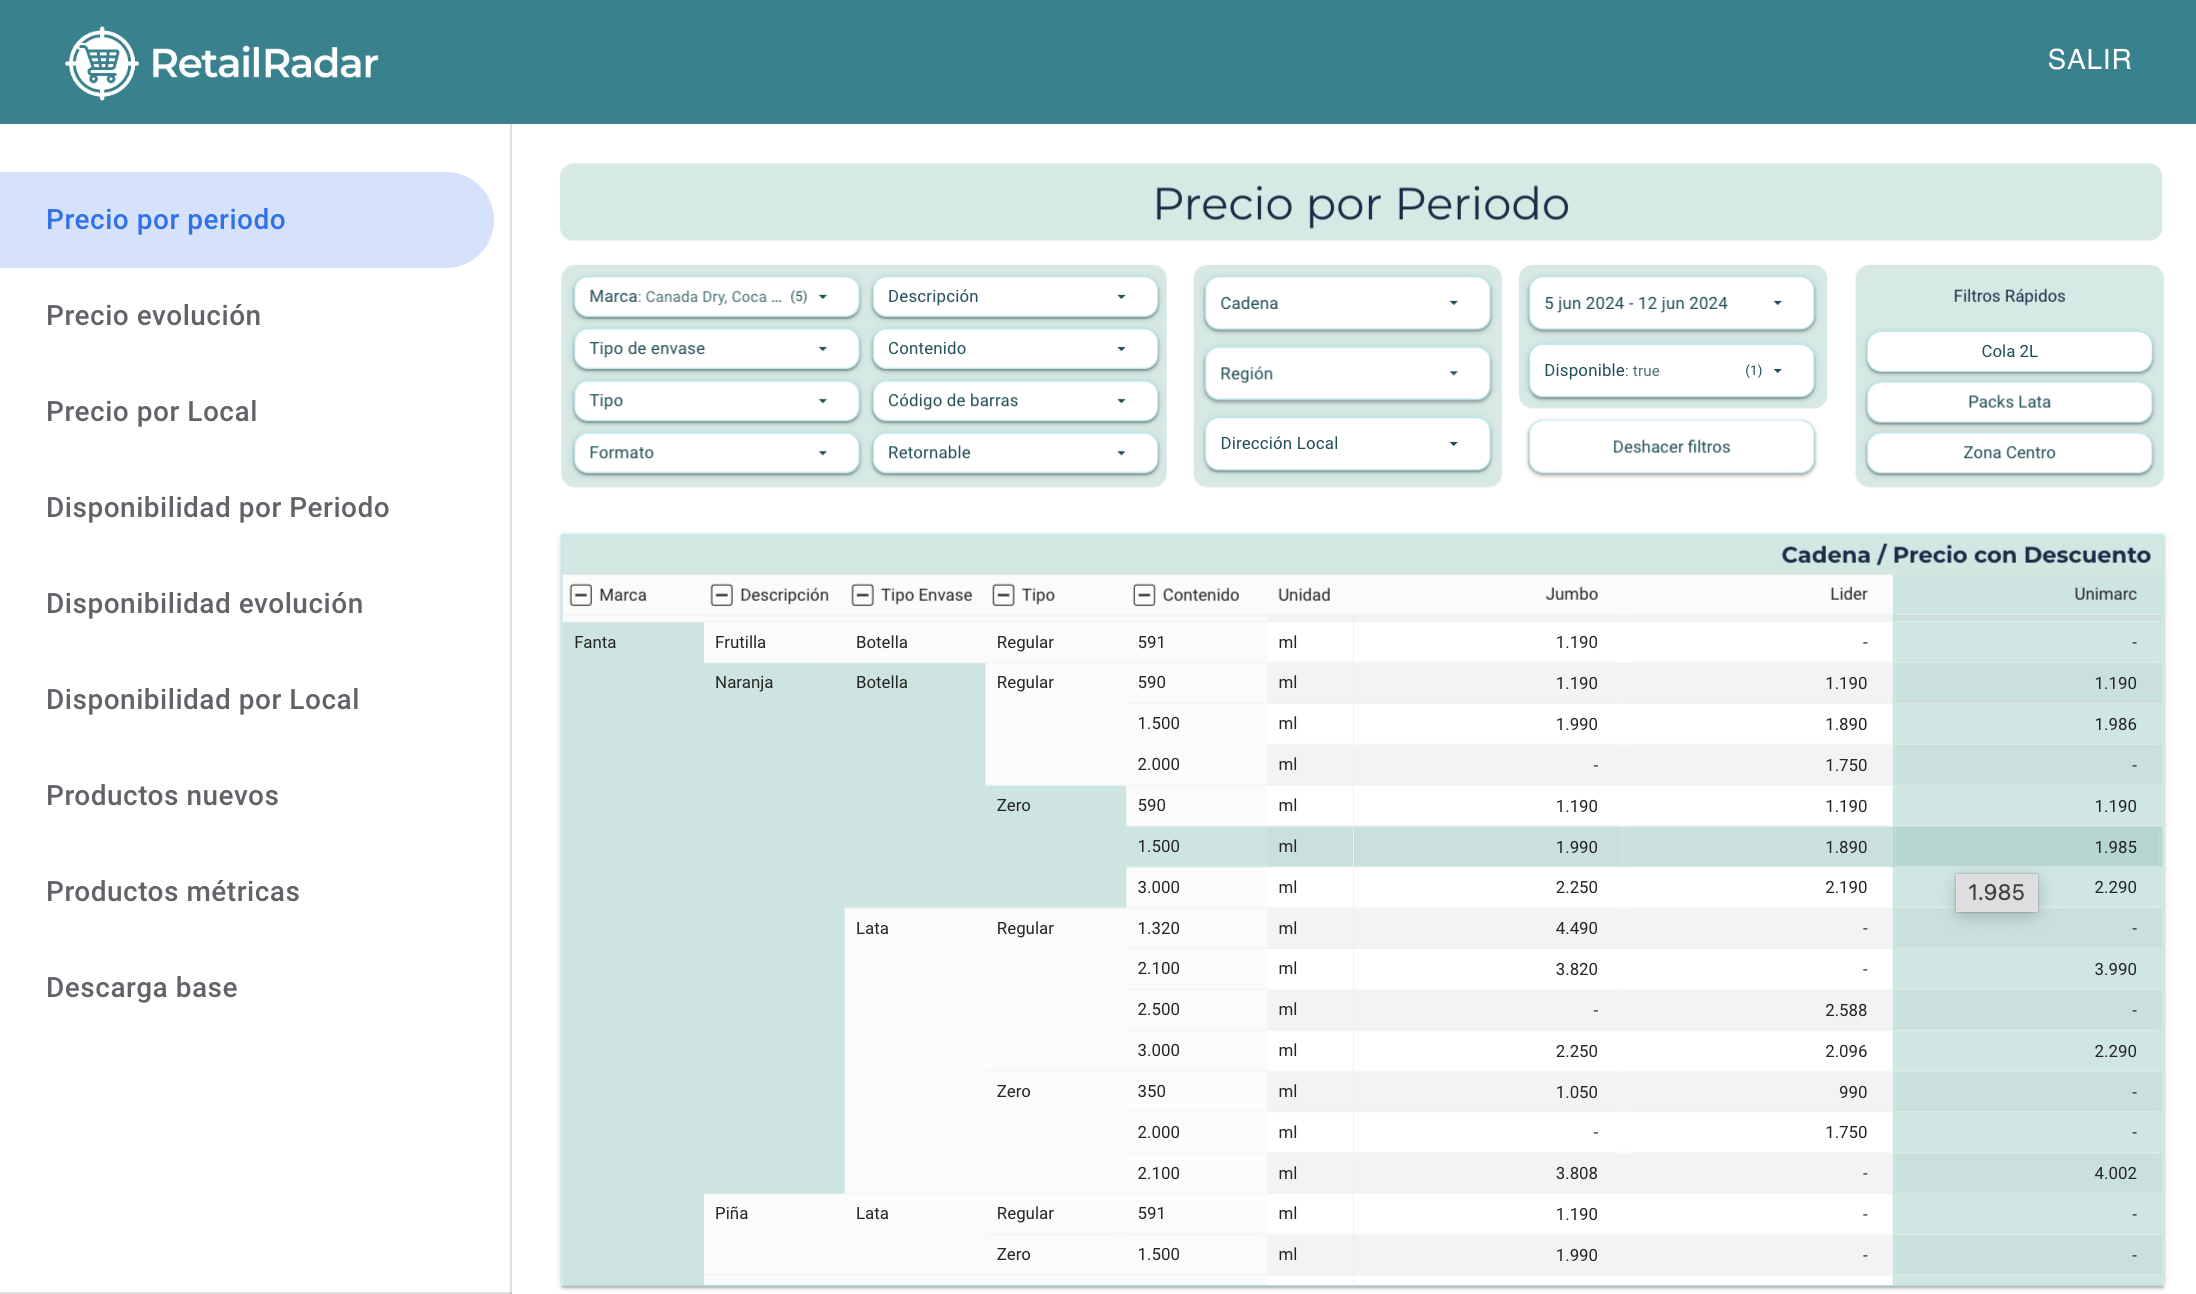
Task: Open the Tipo de envase dropdown
Action: coord(716,348)
